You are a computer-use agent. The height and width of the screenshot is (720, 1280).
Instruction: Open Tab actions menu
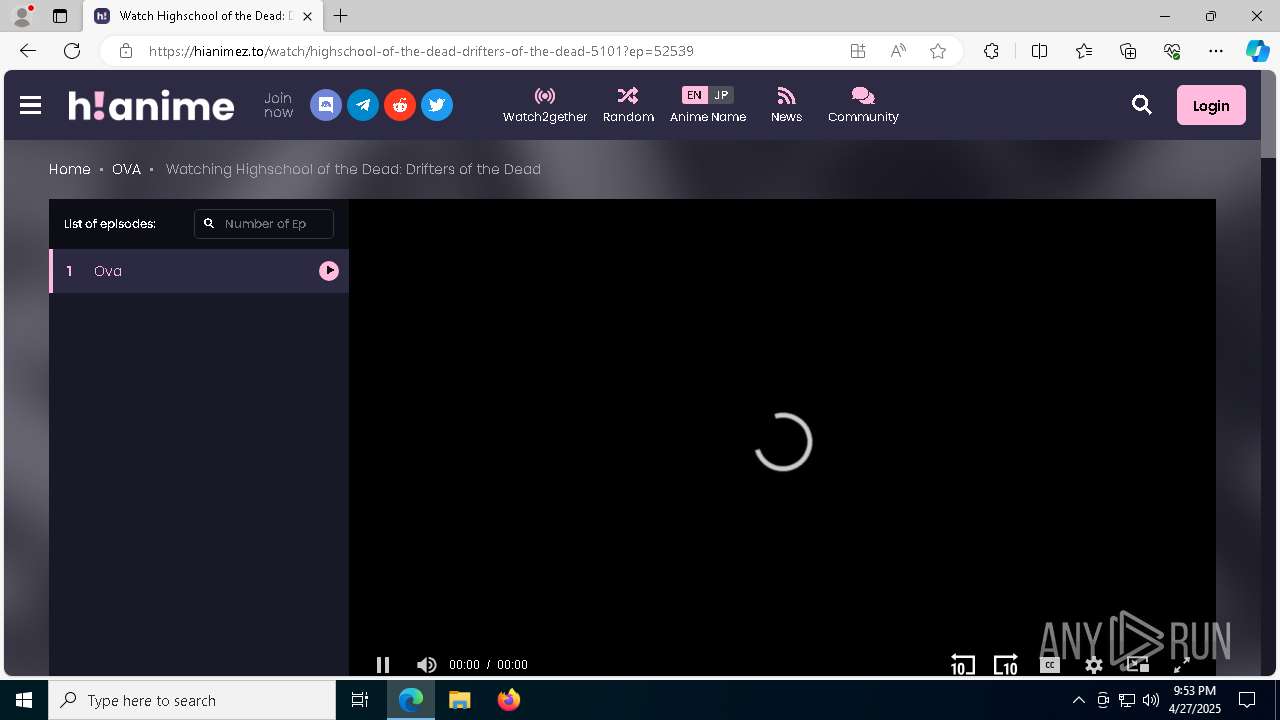[x=60, y=16]
